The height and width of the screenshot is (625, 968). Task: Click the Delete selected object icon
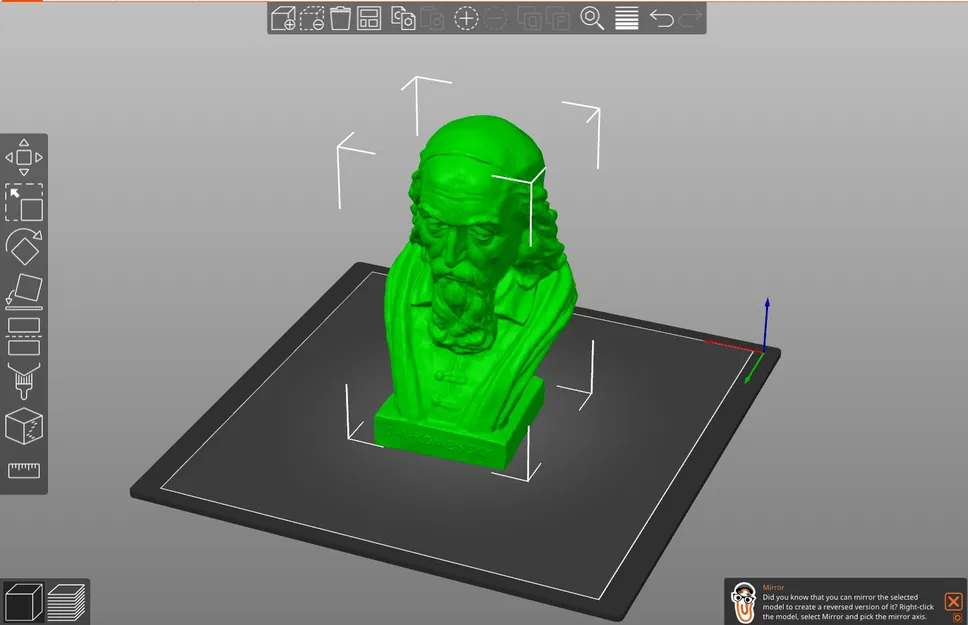pyautogui.click(x=312, y=19)
